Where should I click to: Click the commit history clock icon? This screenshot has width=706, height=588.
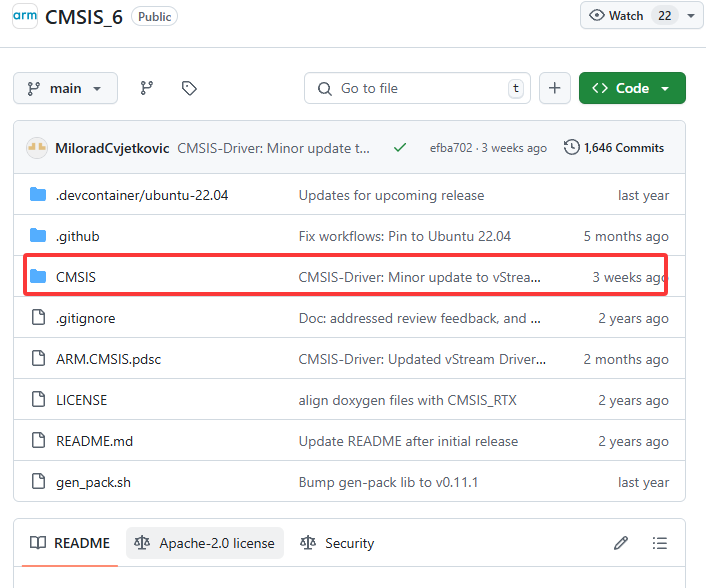(x=572, y=147)
